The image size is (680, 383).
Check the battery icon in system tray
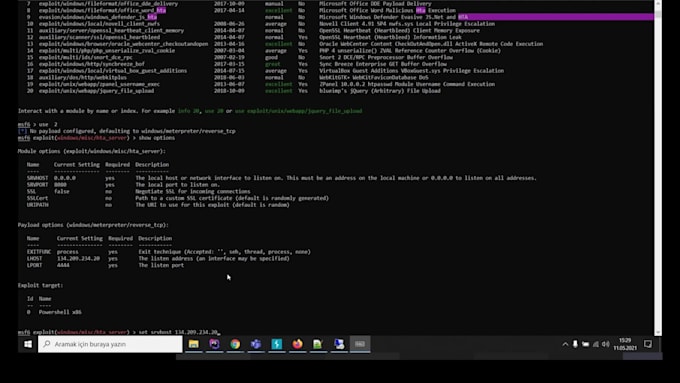click(x=585, y=344)
